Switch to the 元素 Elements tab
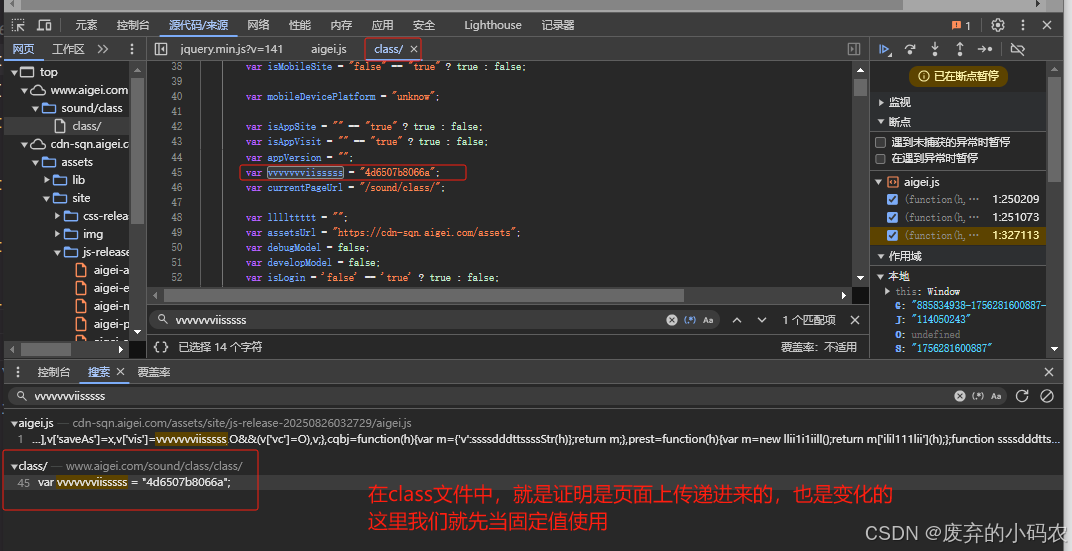Image resolution: width=1072 pixels, height=551 pixels. coord(86,25)
